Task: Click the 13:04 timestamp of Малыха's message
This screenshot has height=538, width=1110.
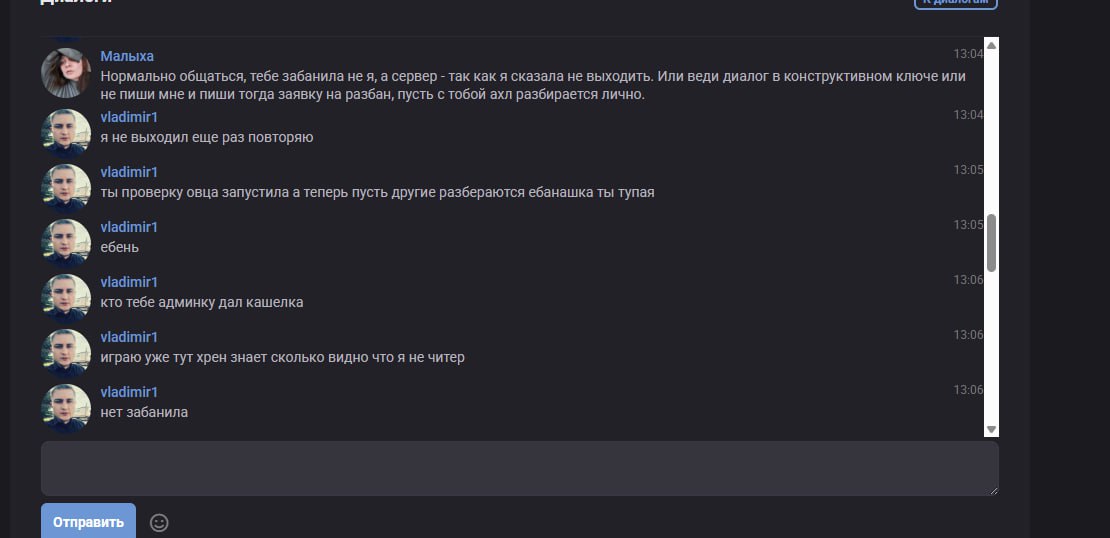Action: click(968, 54)
